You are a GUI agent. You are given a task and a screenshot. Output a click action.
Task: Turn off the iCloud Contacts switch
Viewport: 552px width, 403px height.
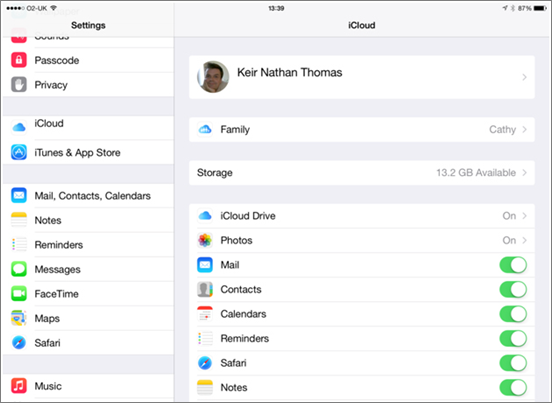pos(513,289)
